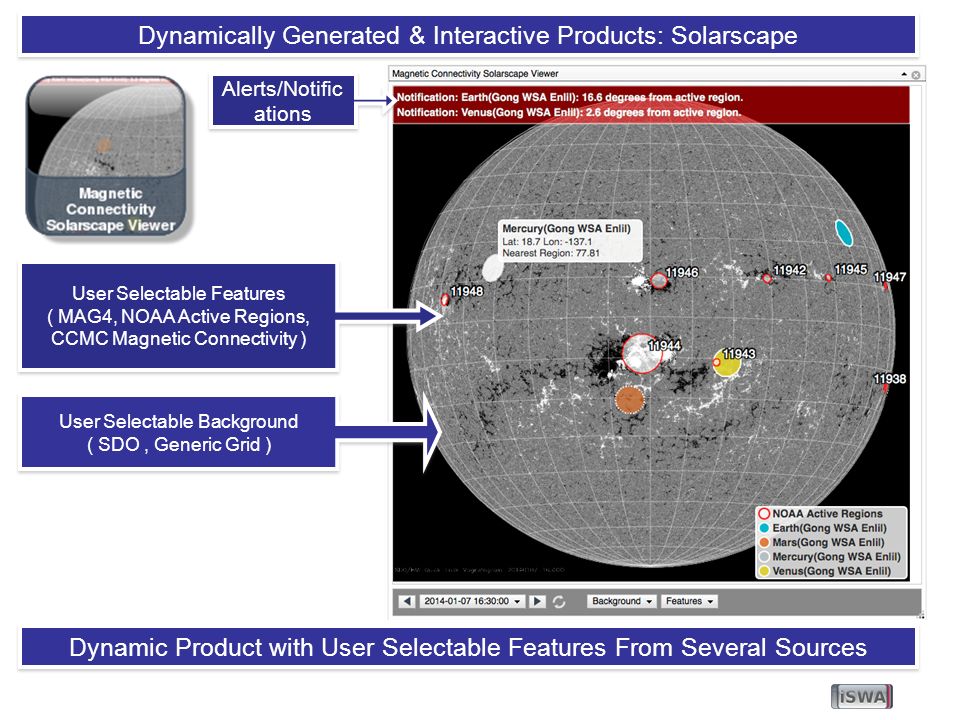
Task: Click the Alerts/Notifications label box
Action: (x=283, y=101)
